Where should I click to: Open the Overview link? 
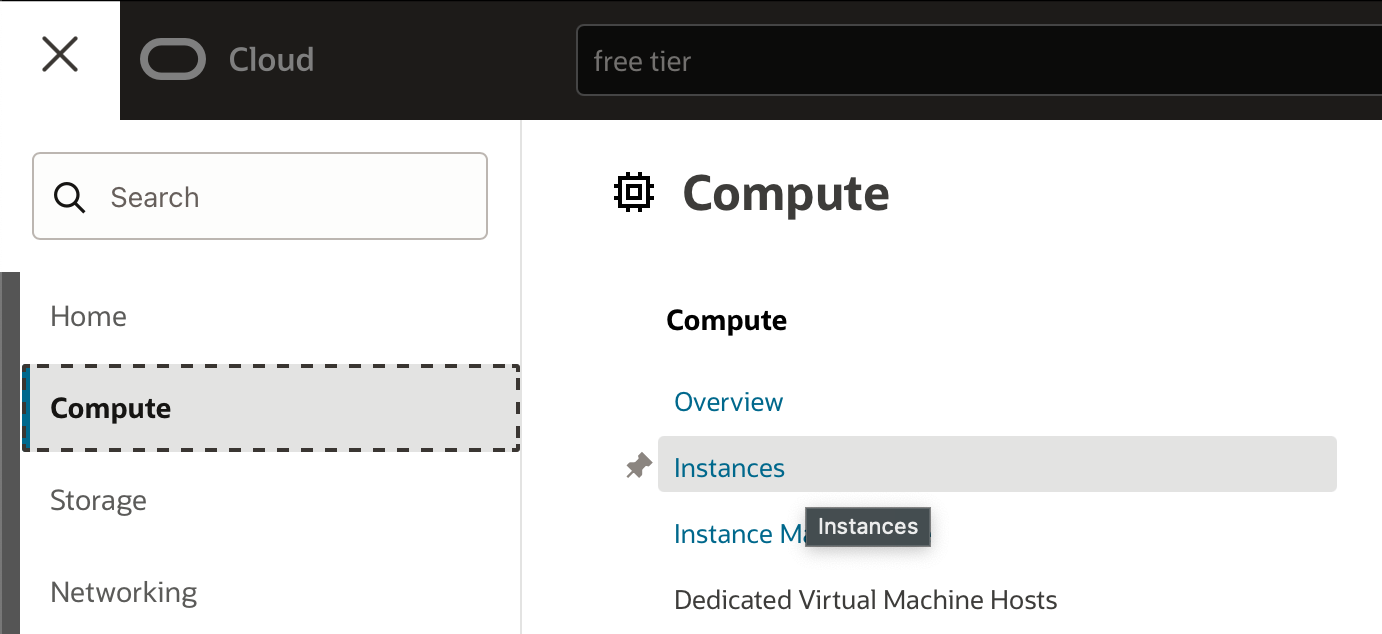(x=729, y=401)
